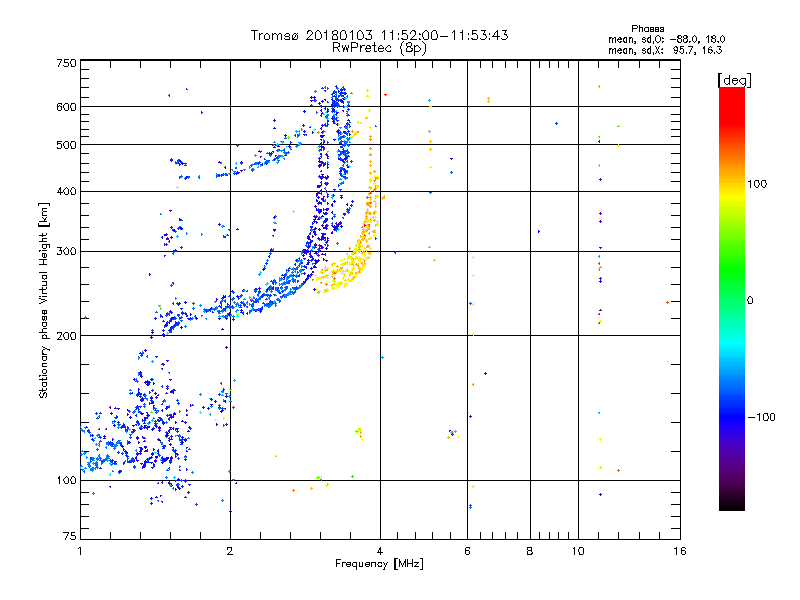Click the y-axis tick label '500'
This screenshot has width=800, height=600.
click(x=66, y=145)
